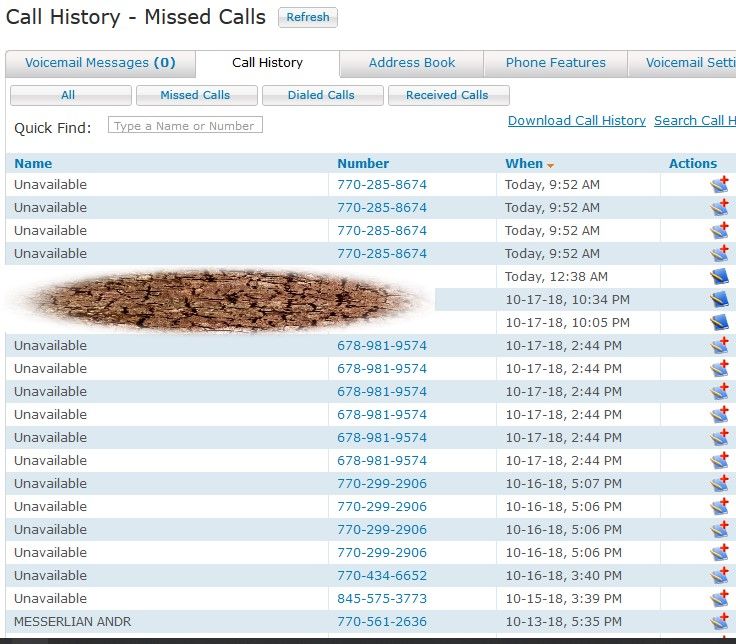Show Received Calls only
This screenshot has height=644, width=736.
(x=447, y=95)
